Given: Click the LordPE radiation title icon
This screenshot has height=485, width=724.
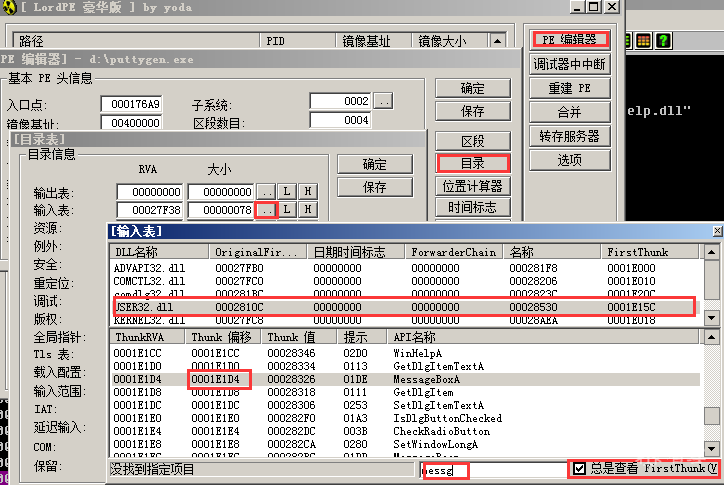Looking at the screenshot, I should 8,7.
